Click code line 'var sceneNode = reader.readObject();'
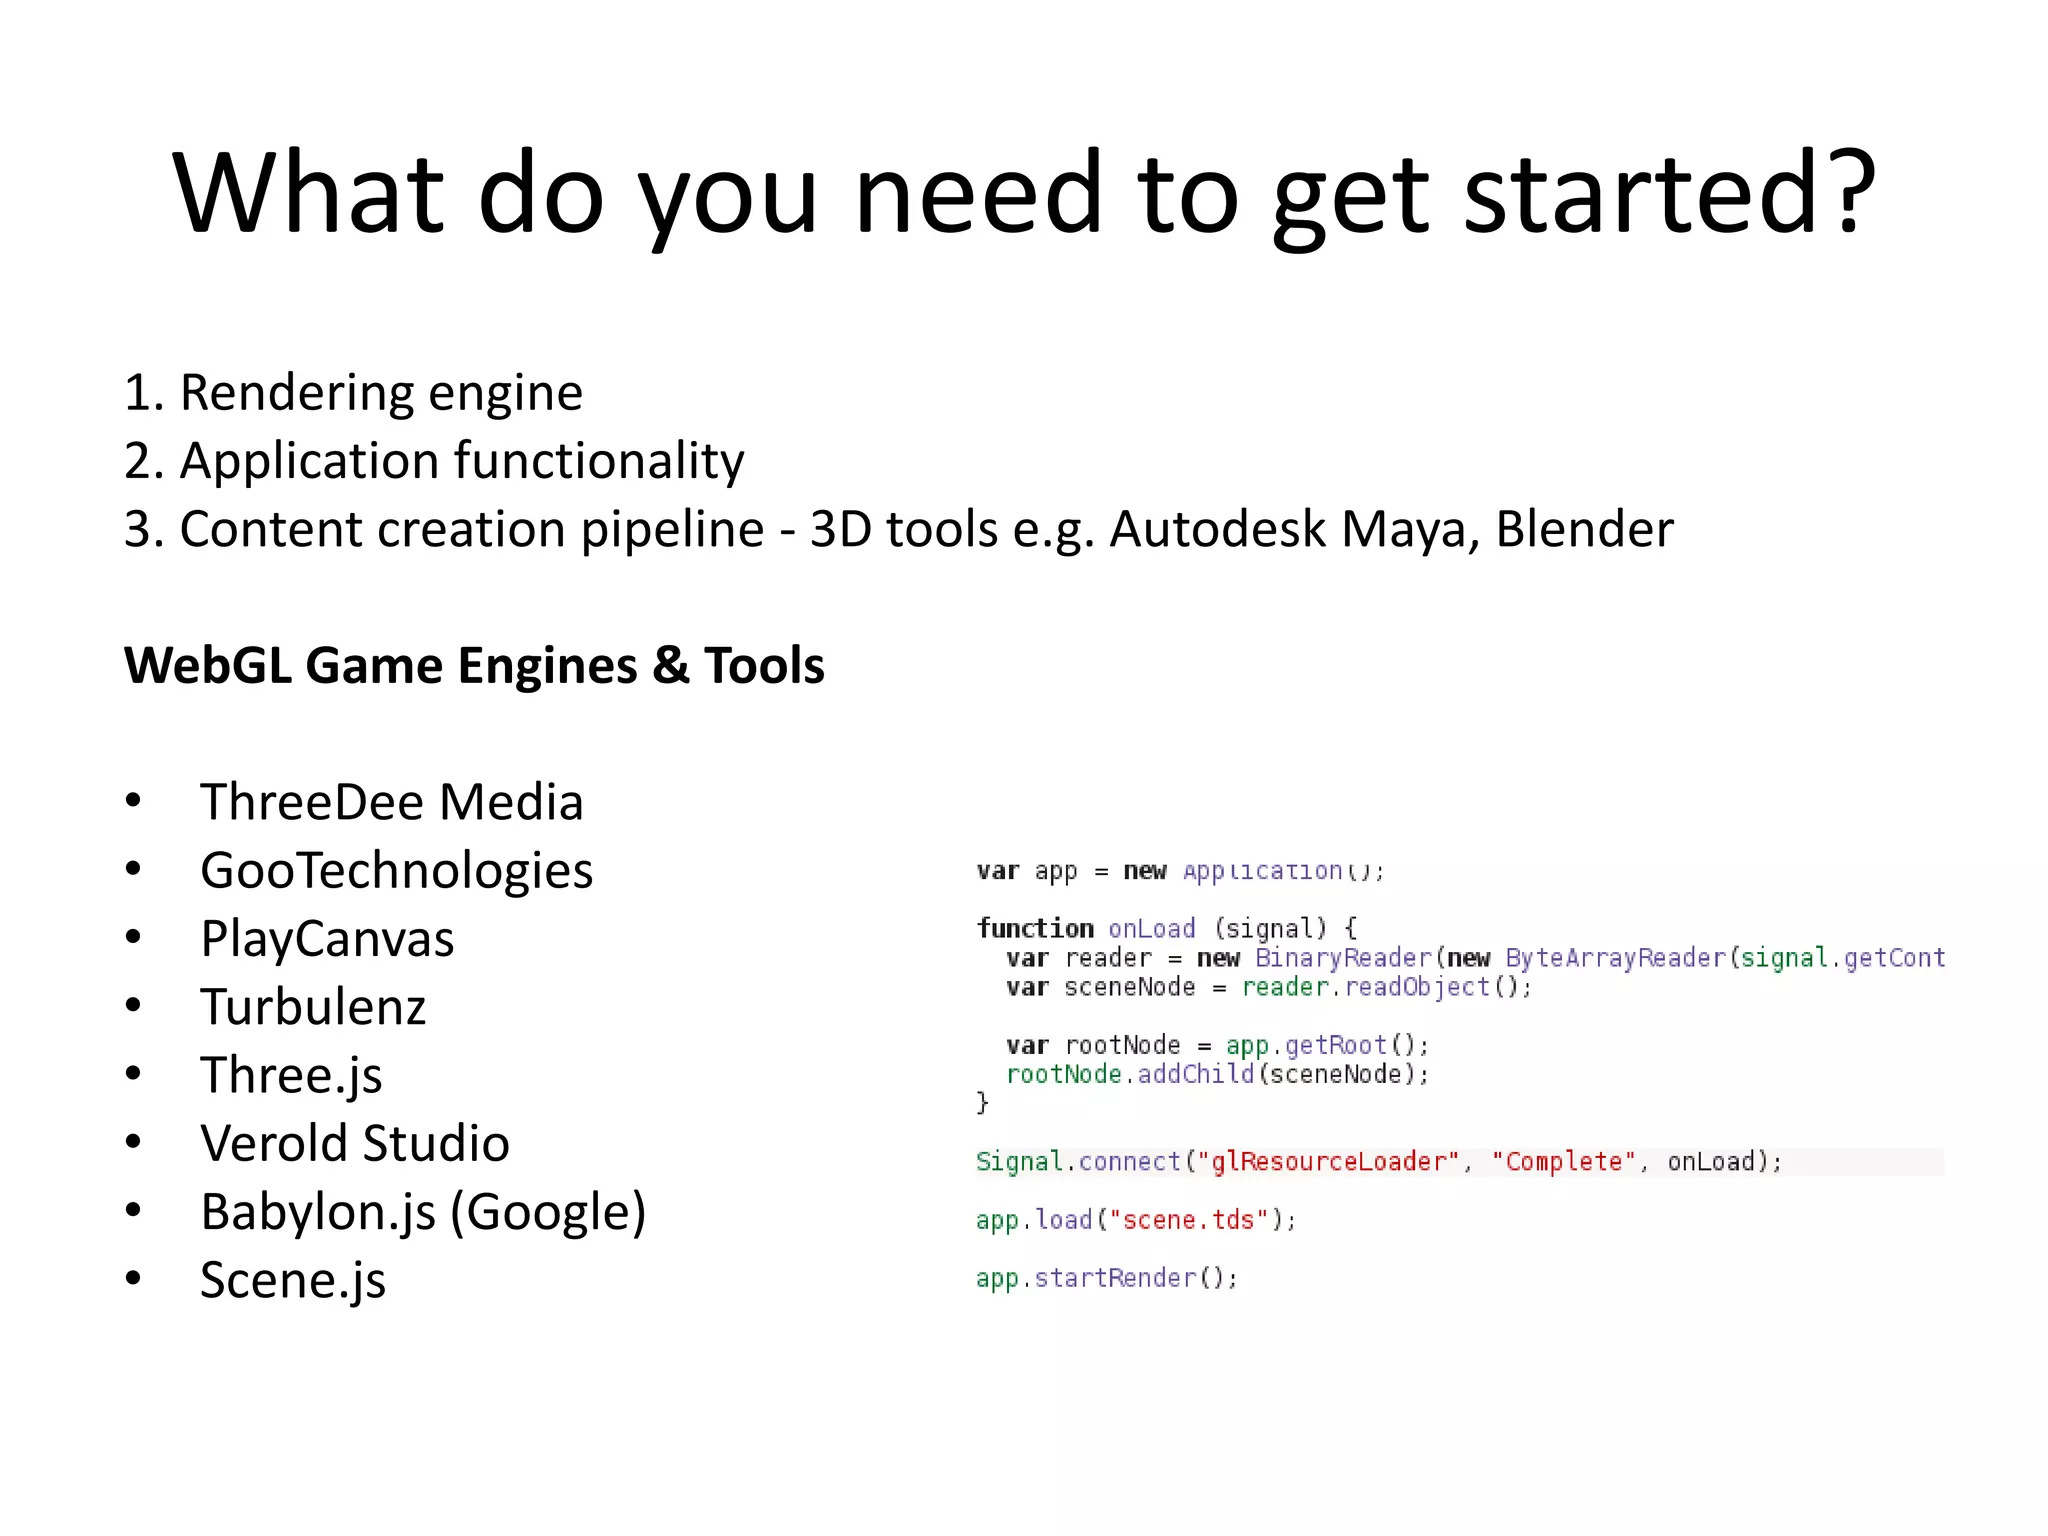This screenshot has height=1536, width=2048. click(x=1269, y=987)
